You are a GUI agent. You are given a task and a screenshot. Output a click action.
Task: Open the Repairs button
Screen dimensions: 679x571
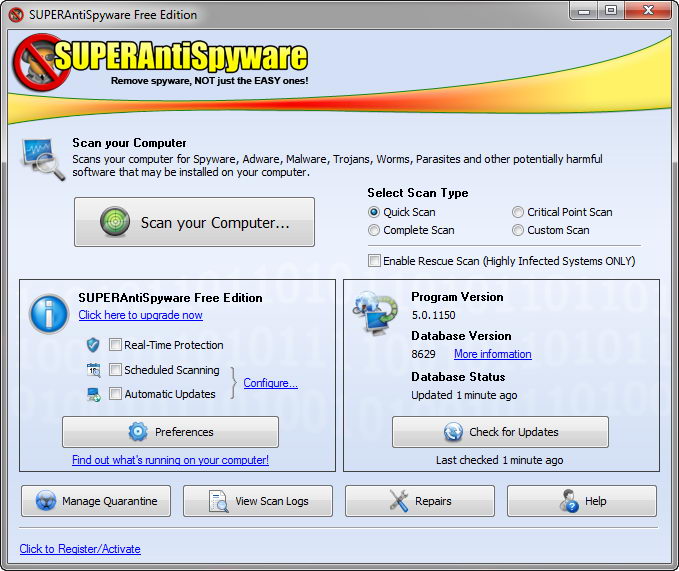(x=420, y=501)
